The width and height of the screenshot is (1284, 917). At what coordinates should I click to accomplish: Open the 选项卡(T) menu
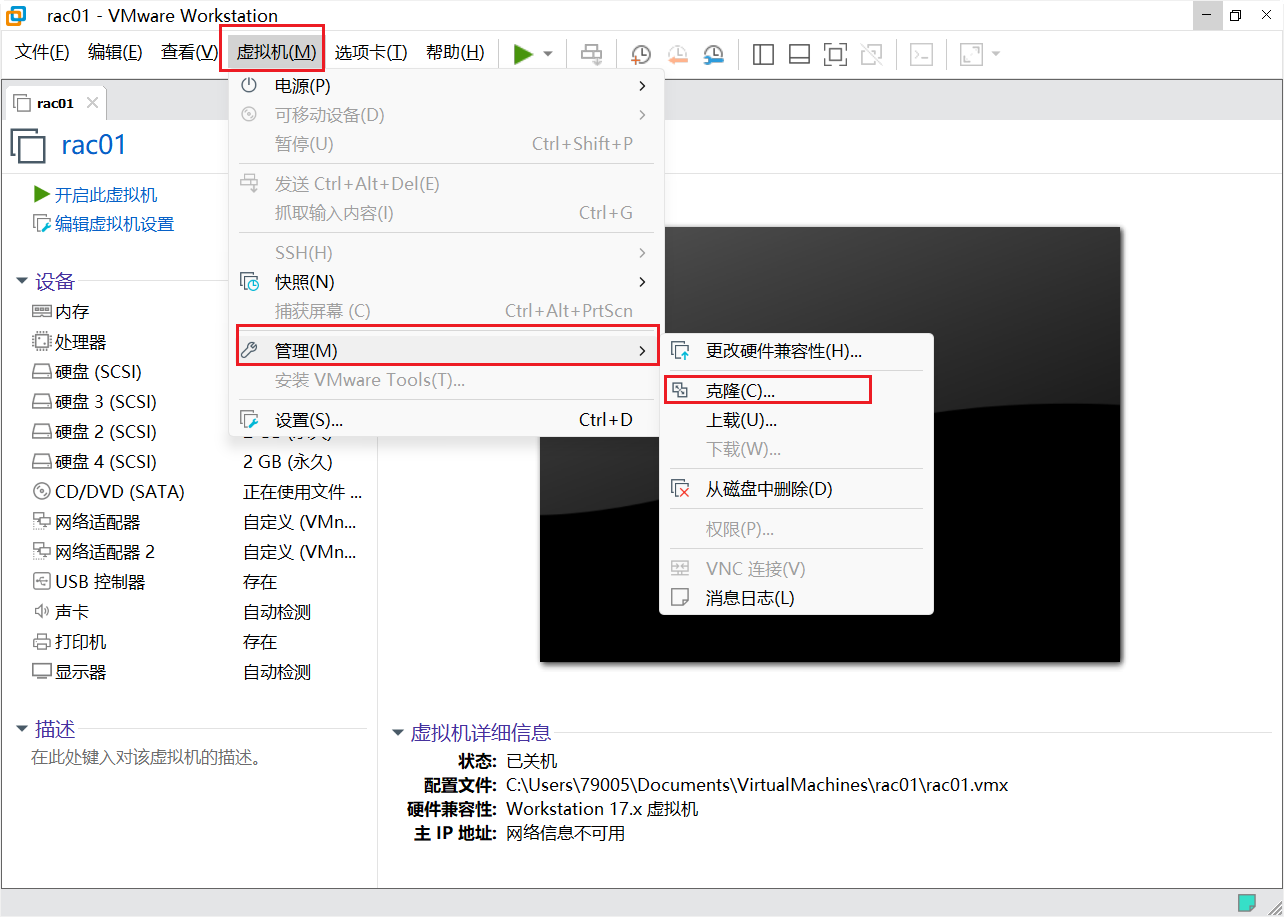tap(371, 53)
